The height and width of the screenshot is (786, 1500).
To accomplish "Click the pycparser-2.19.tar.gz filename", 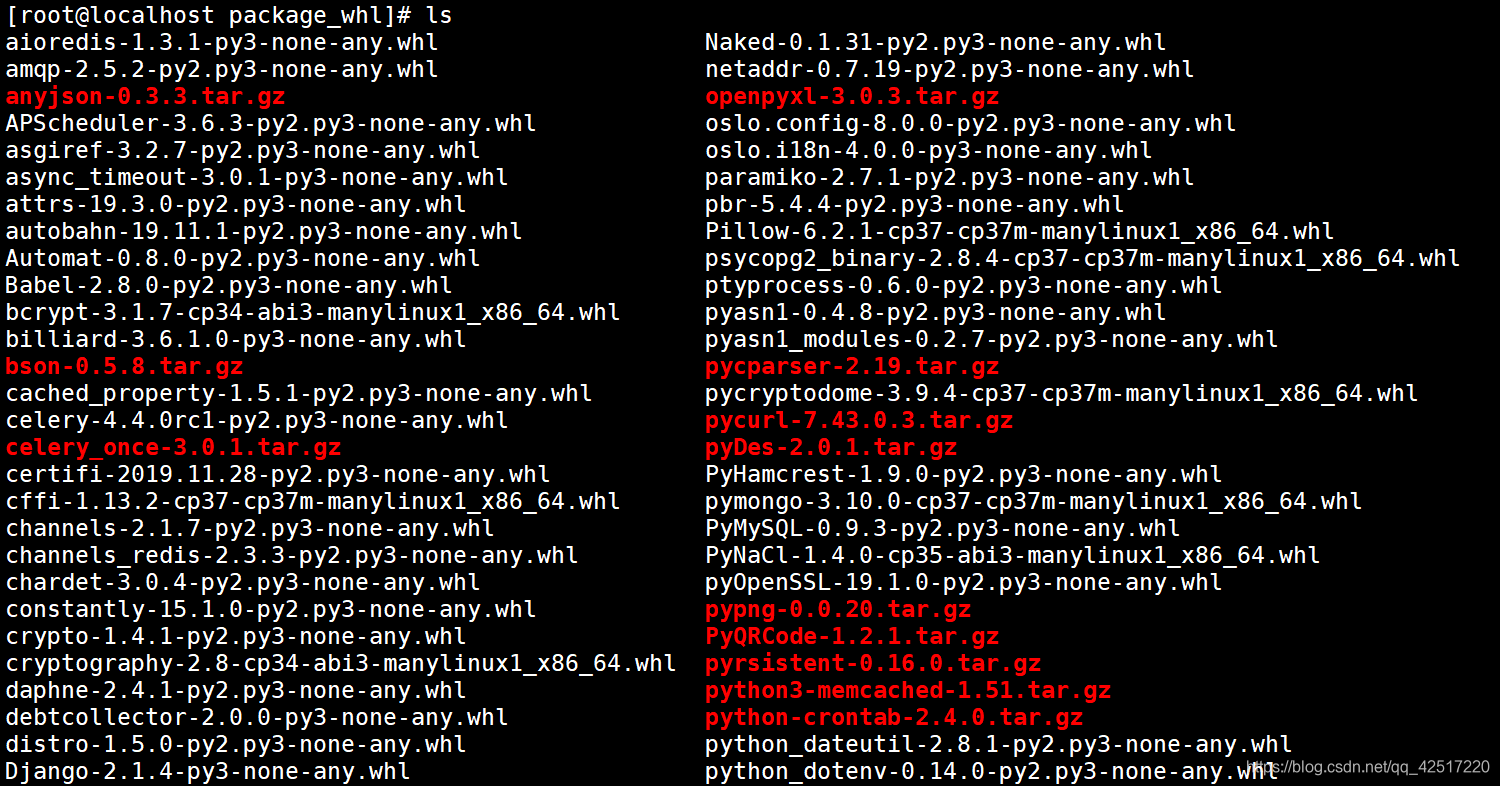I will [x=850, y=367].
